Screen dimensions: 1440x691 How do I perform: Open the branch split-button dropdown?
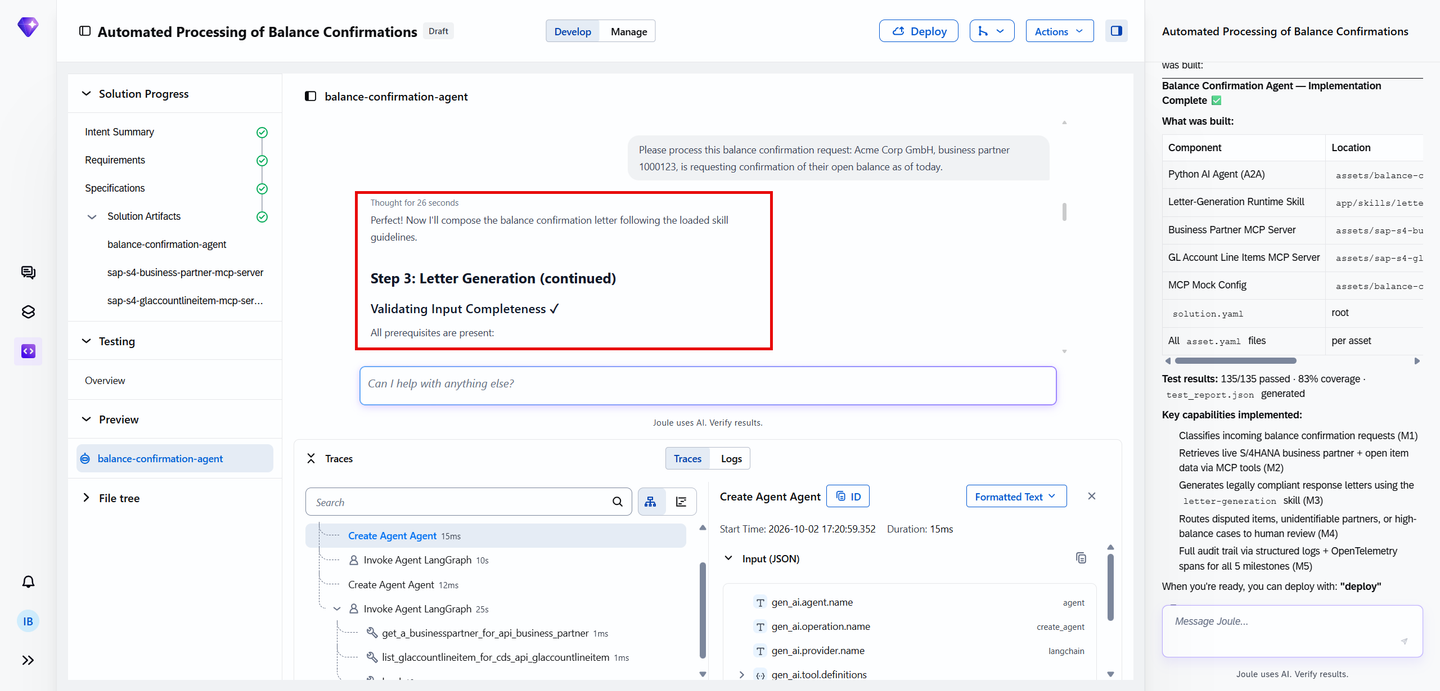click(x=992, y=31)
